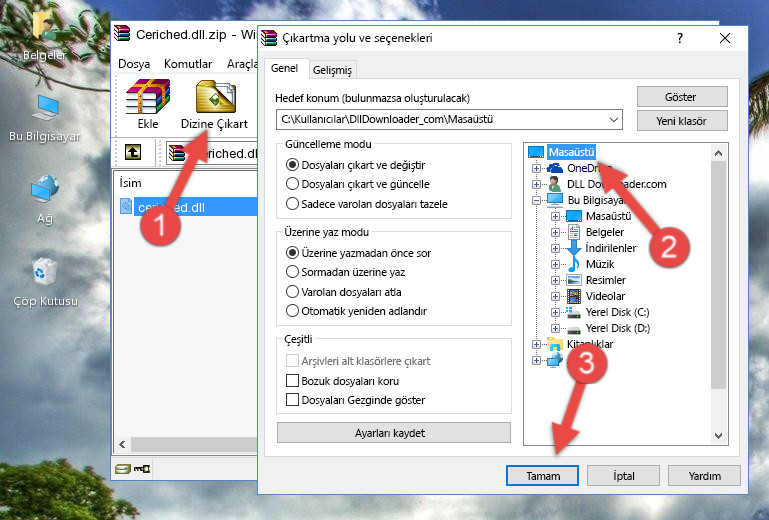
Task: Click the key password icon in status bar
Action: 142,469
